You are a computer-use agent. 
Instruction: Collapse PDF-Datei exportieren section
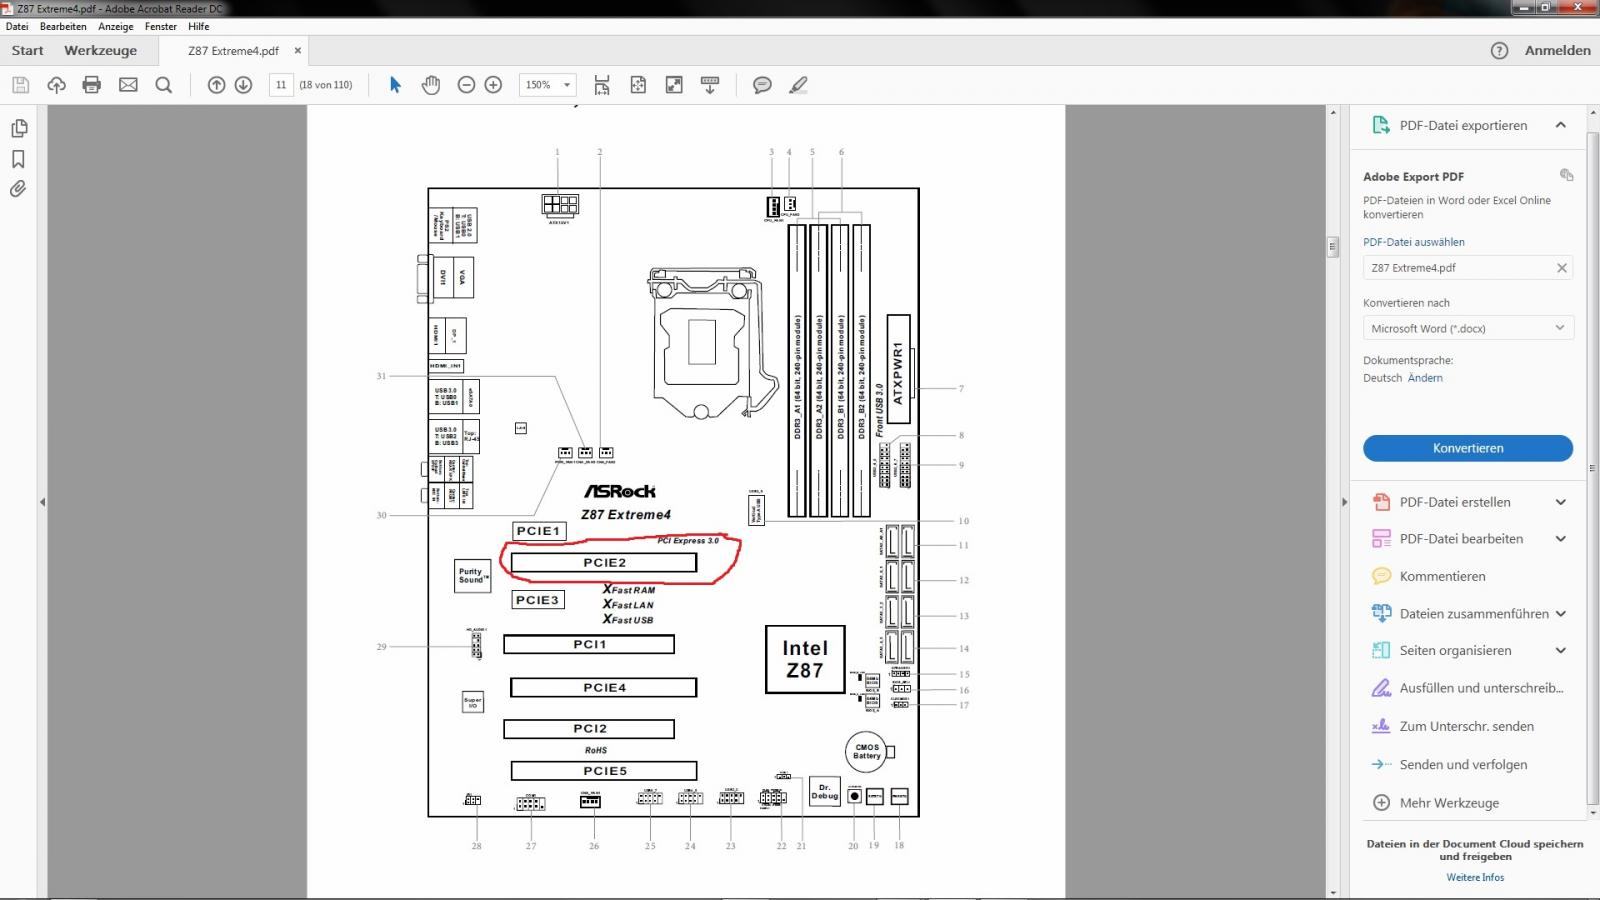(1560, 125)
